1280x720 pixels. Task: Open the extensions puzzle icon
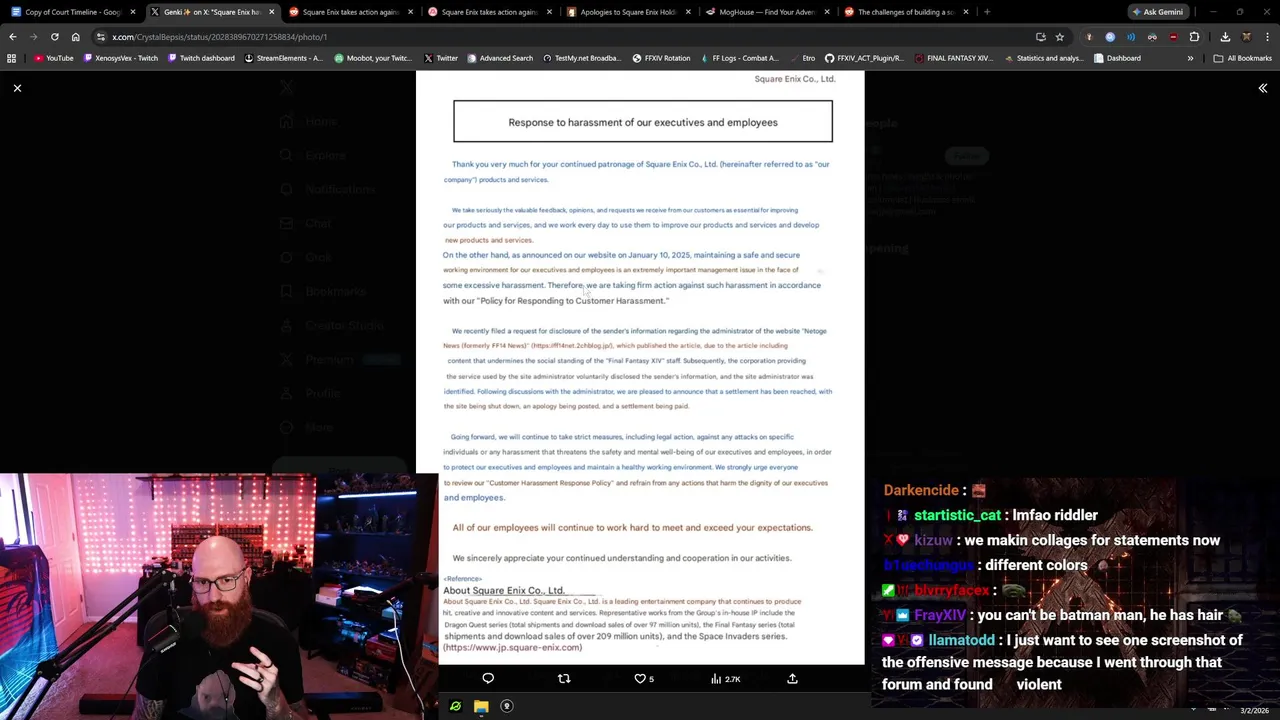pyautogui.click(x=1194, y=37)
